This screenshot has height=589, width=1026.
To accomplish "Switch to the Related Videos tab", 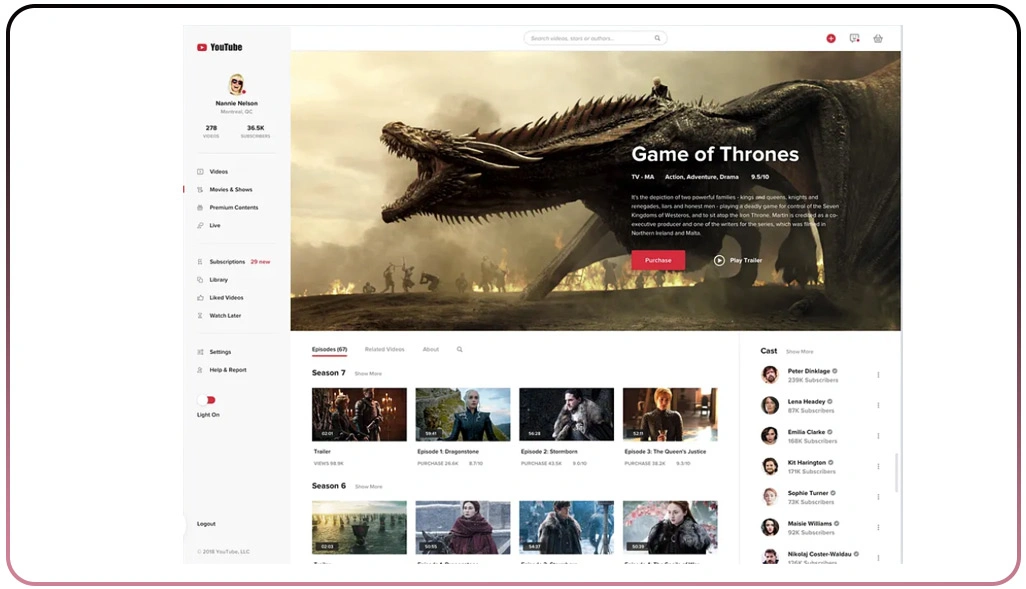I will pos(384,350).
